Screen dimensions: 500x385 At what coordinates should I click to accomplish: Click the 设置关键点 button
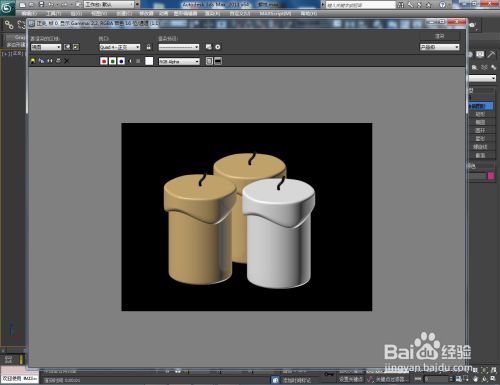pyautogui.click(x=351, y=379)
